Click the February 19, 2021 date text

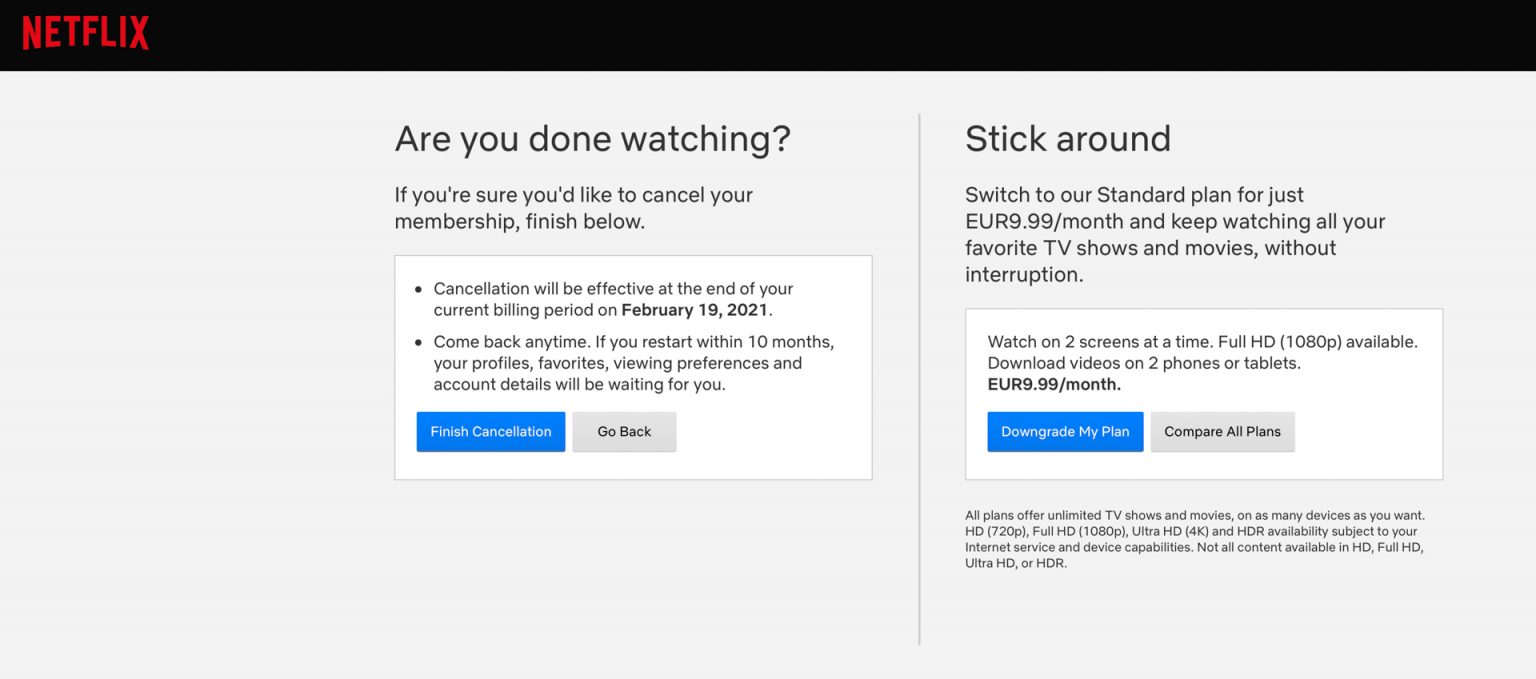(695, 310)
